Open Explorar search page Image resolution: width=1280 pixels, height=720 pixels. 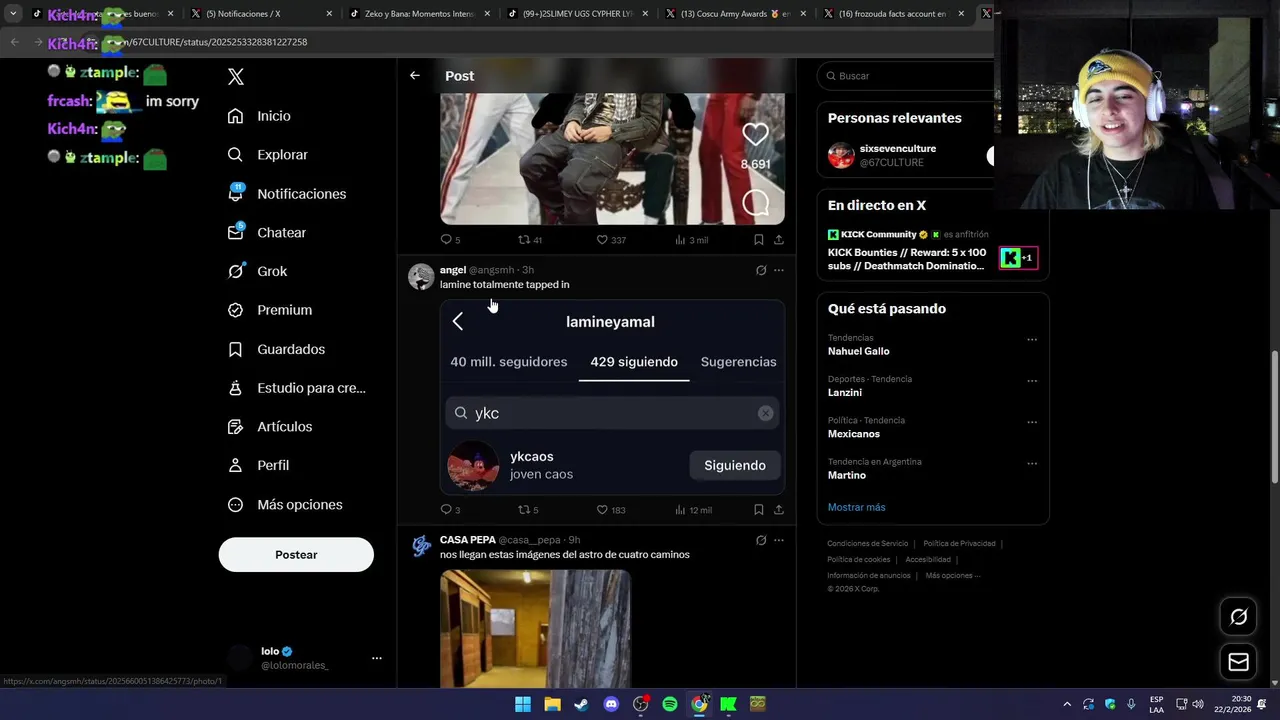(x=267, y=155)
